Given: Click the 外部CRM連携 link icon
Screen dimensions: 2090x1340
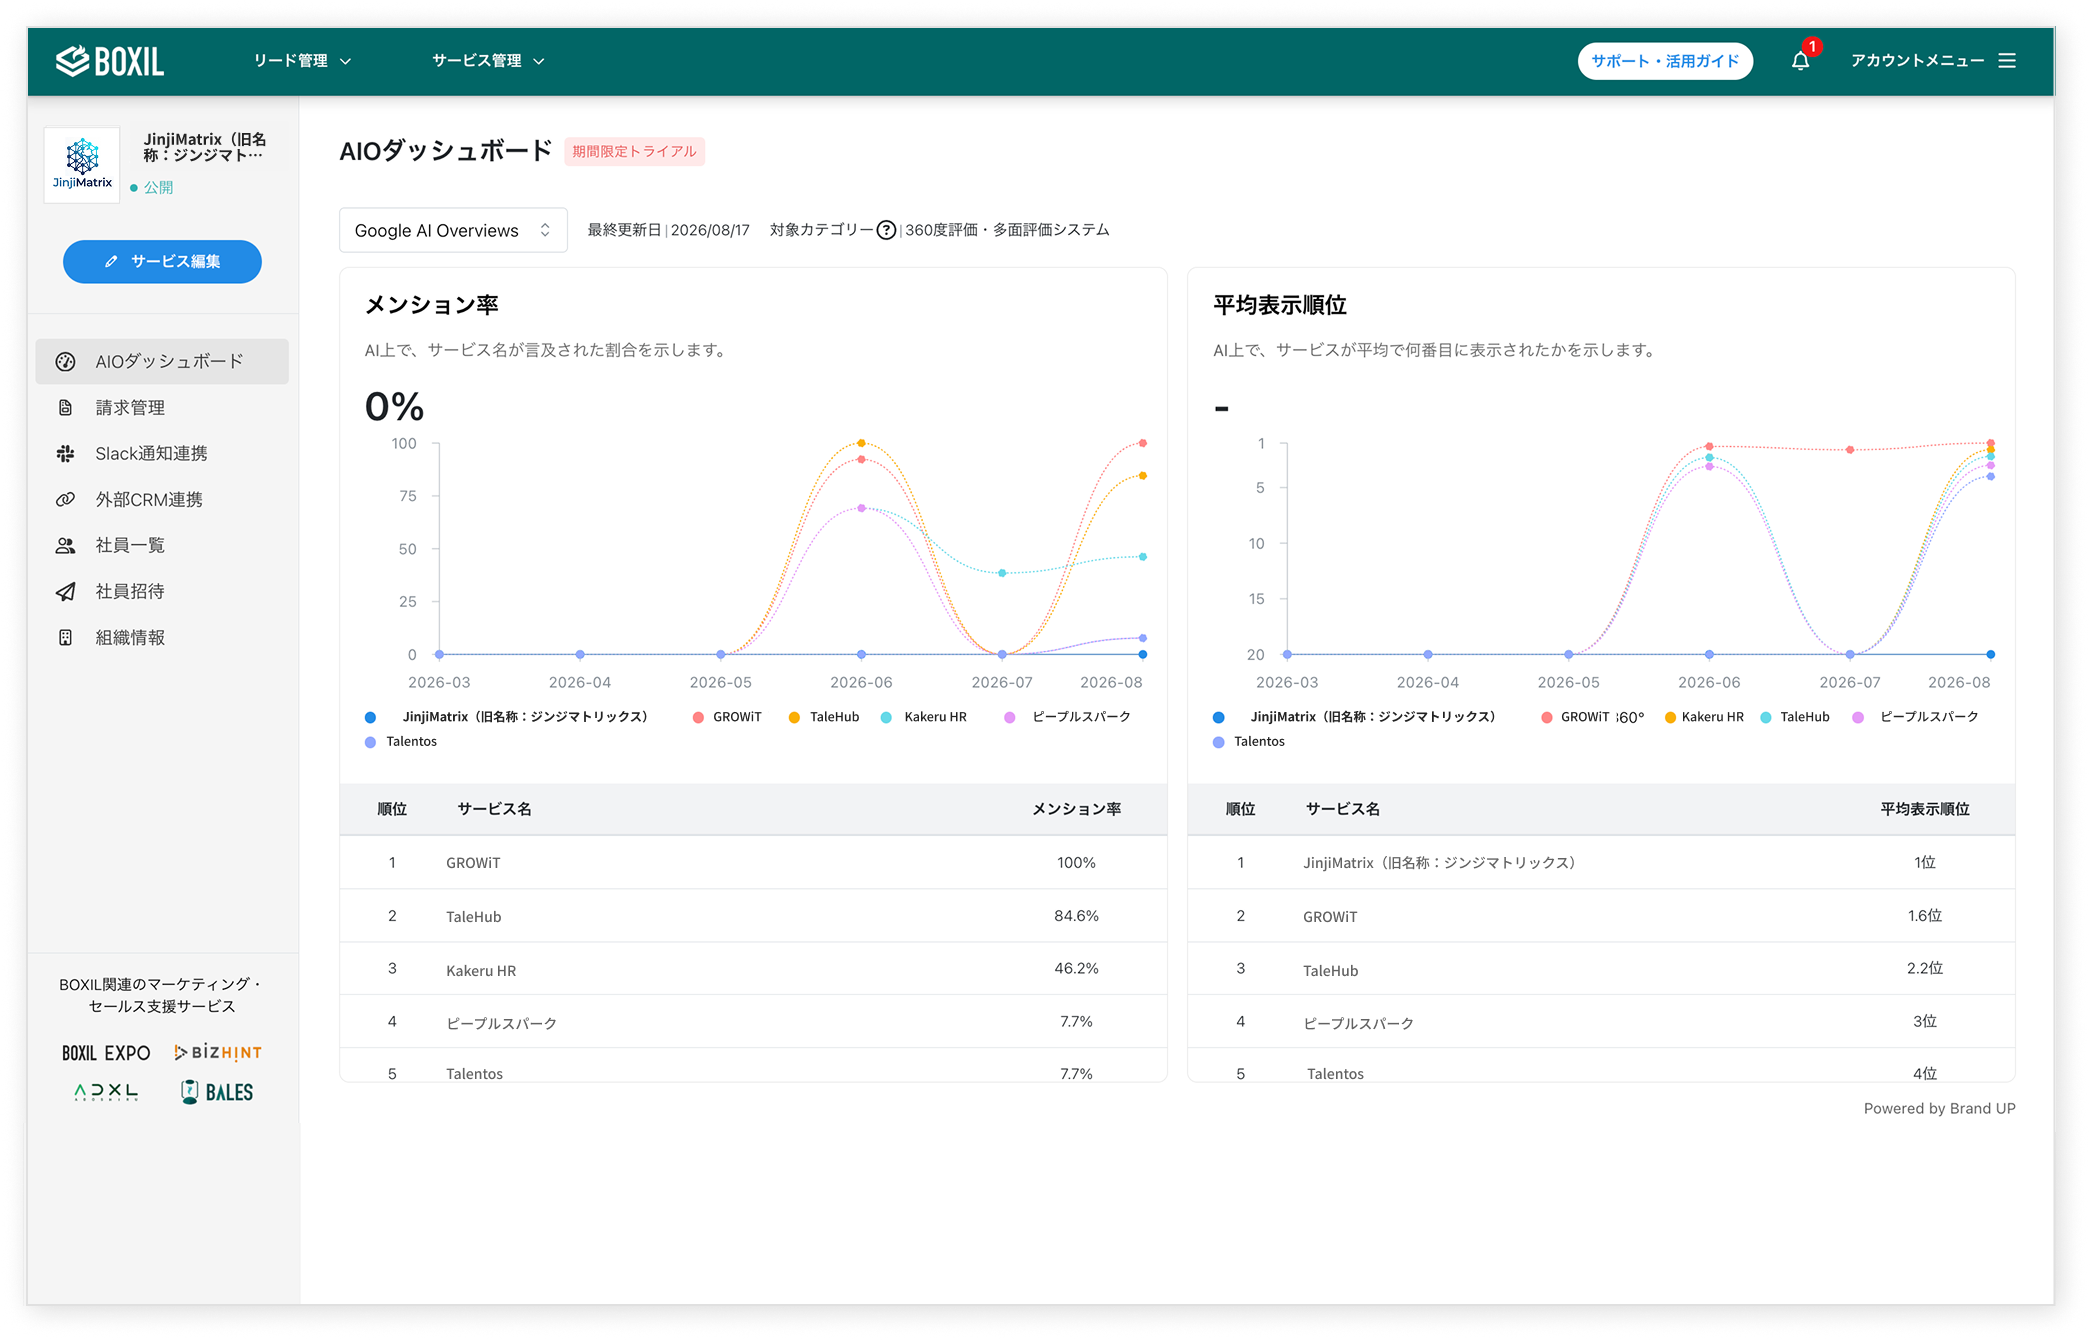Looking at the screenshot, I should click(x=66, y=500).
